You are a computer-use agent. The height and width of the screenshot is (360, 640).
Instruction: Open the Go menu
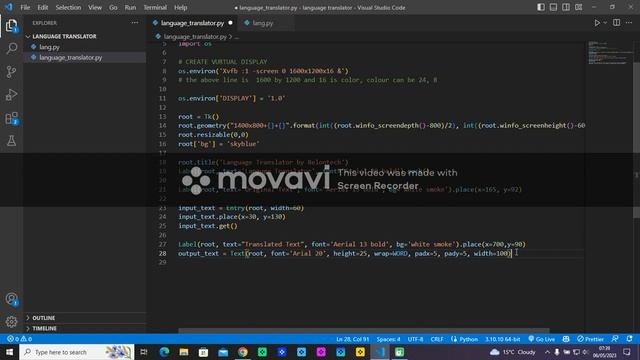click(x=113, y=7)
